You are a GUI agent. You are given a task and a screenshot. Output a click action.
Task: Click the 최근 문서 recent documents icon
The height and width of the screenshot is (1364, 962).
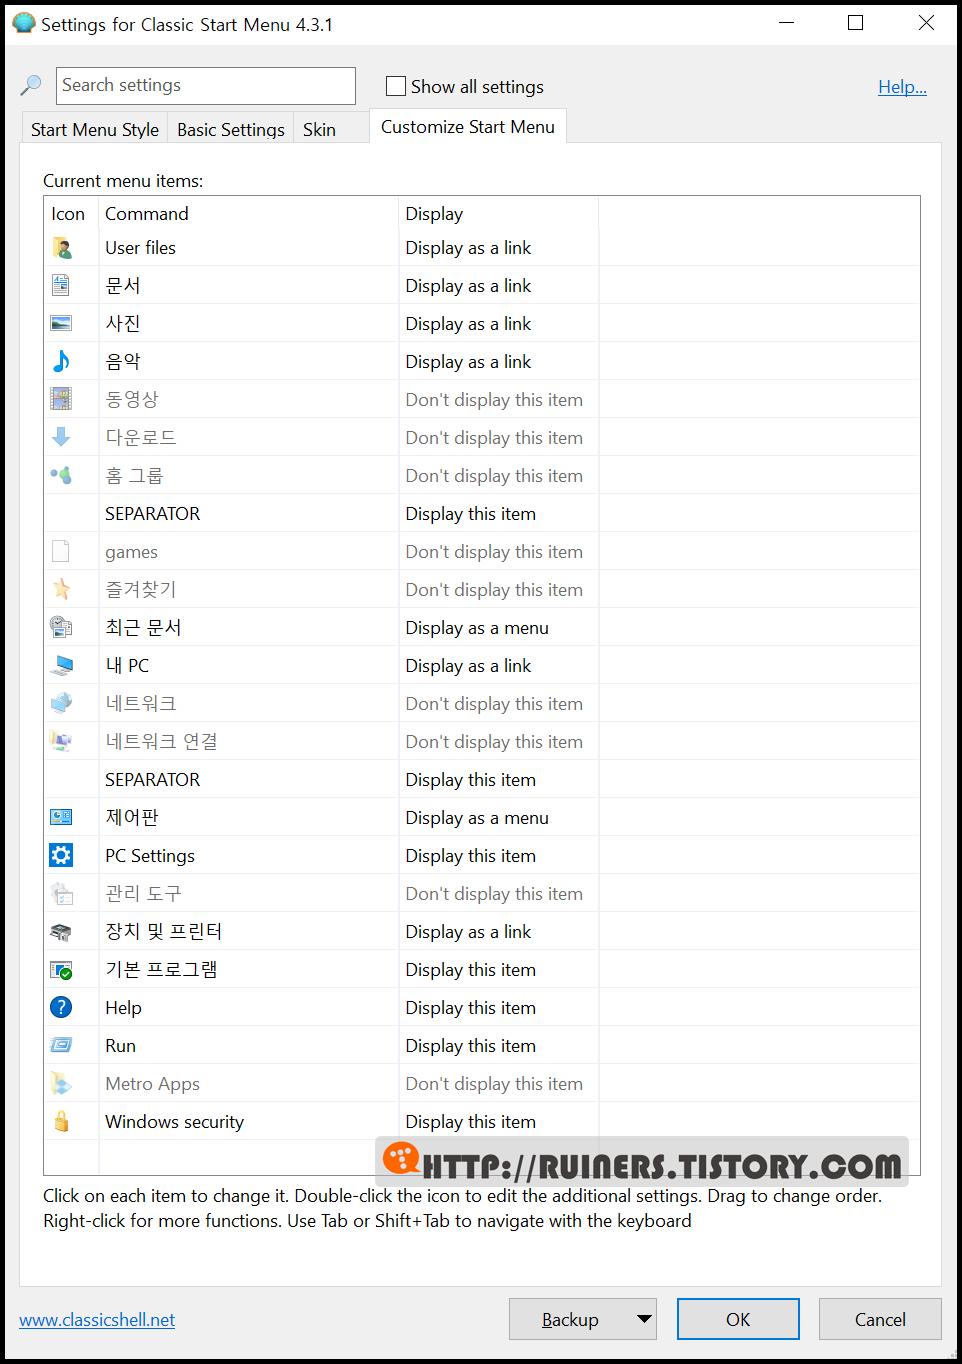pos(61,627)
